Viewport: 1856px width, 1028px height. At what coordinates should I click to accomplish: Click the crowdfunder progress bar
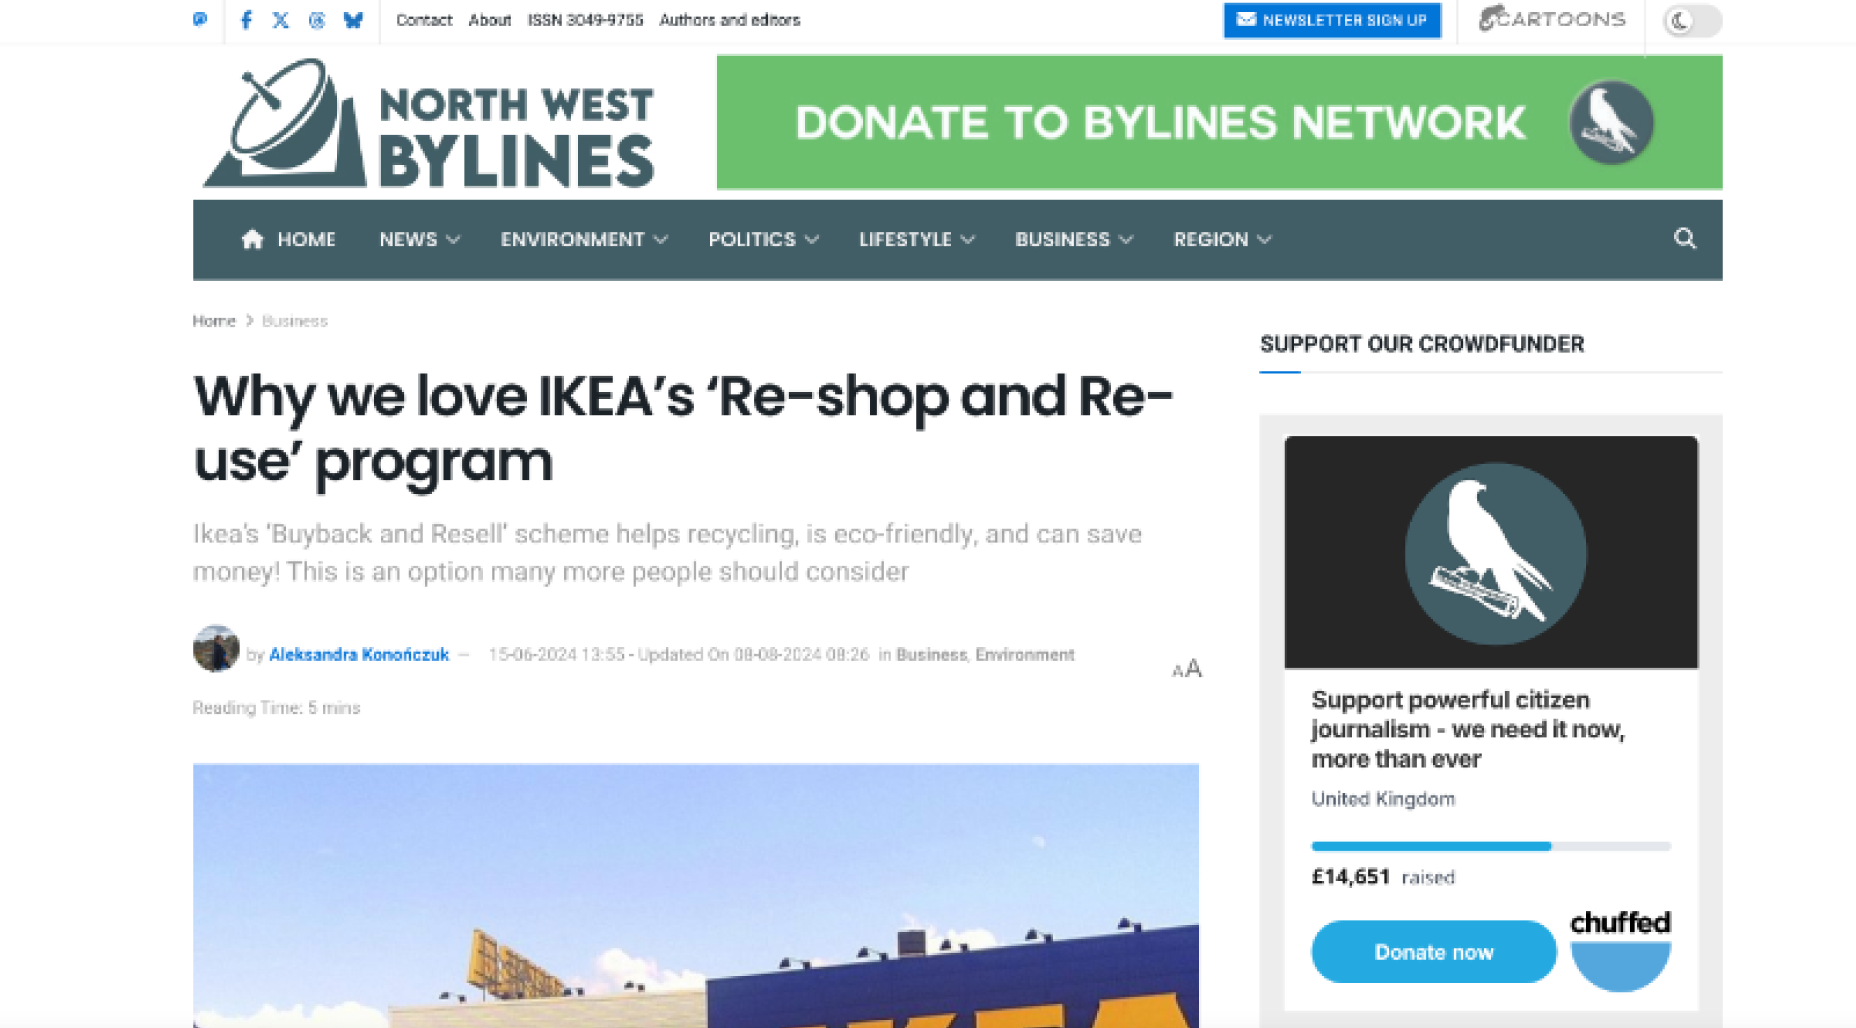coord(1491,846)
